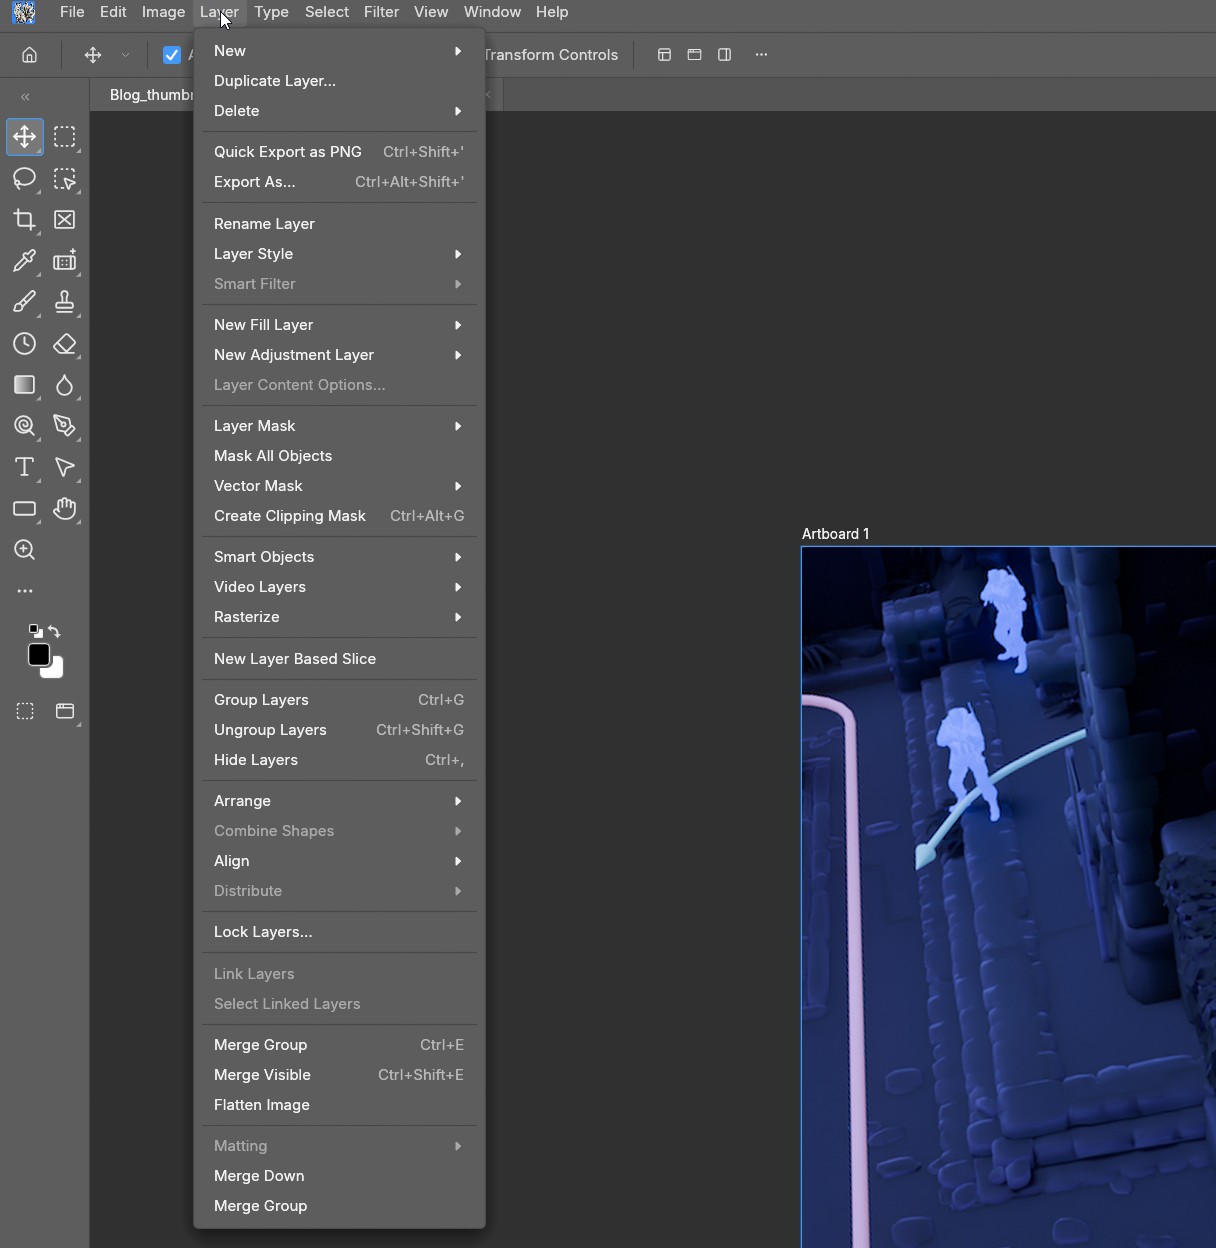The image size is (1216, 1248).
Task: Choose Export As... menu entry
Action: pos(339,182)
